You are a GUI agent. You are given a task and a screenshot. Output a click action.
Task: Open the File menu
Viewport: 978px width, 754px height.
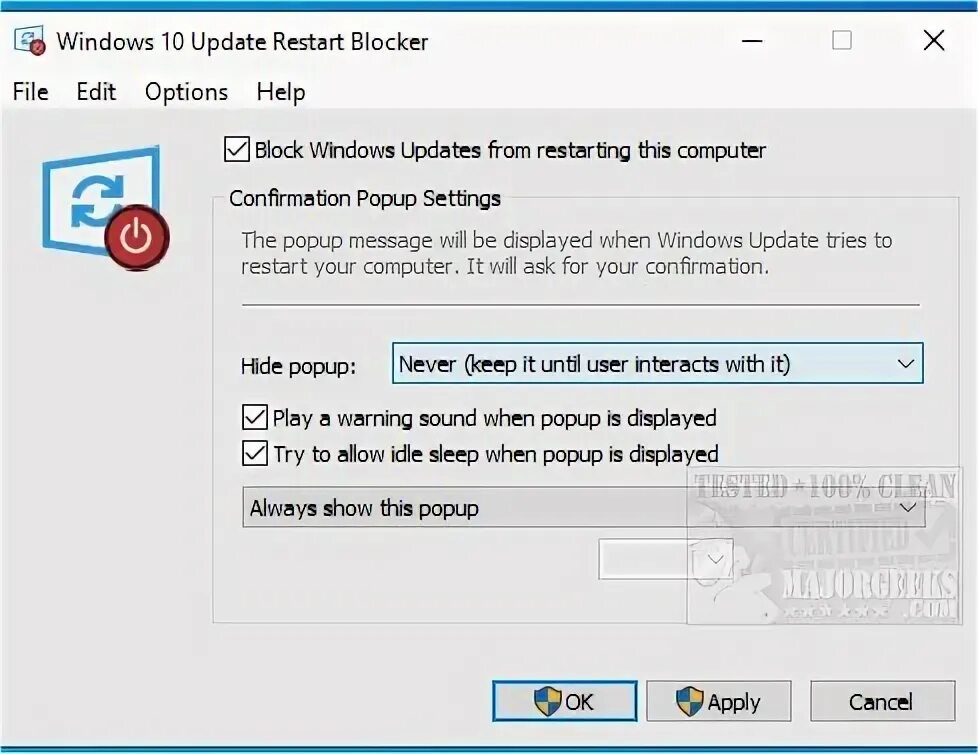coord(31,92)
